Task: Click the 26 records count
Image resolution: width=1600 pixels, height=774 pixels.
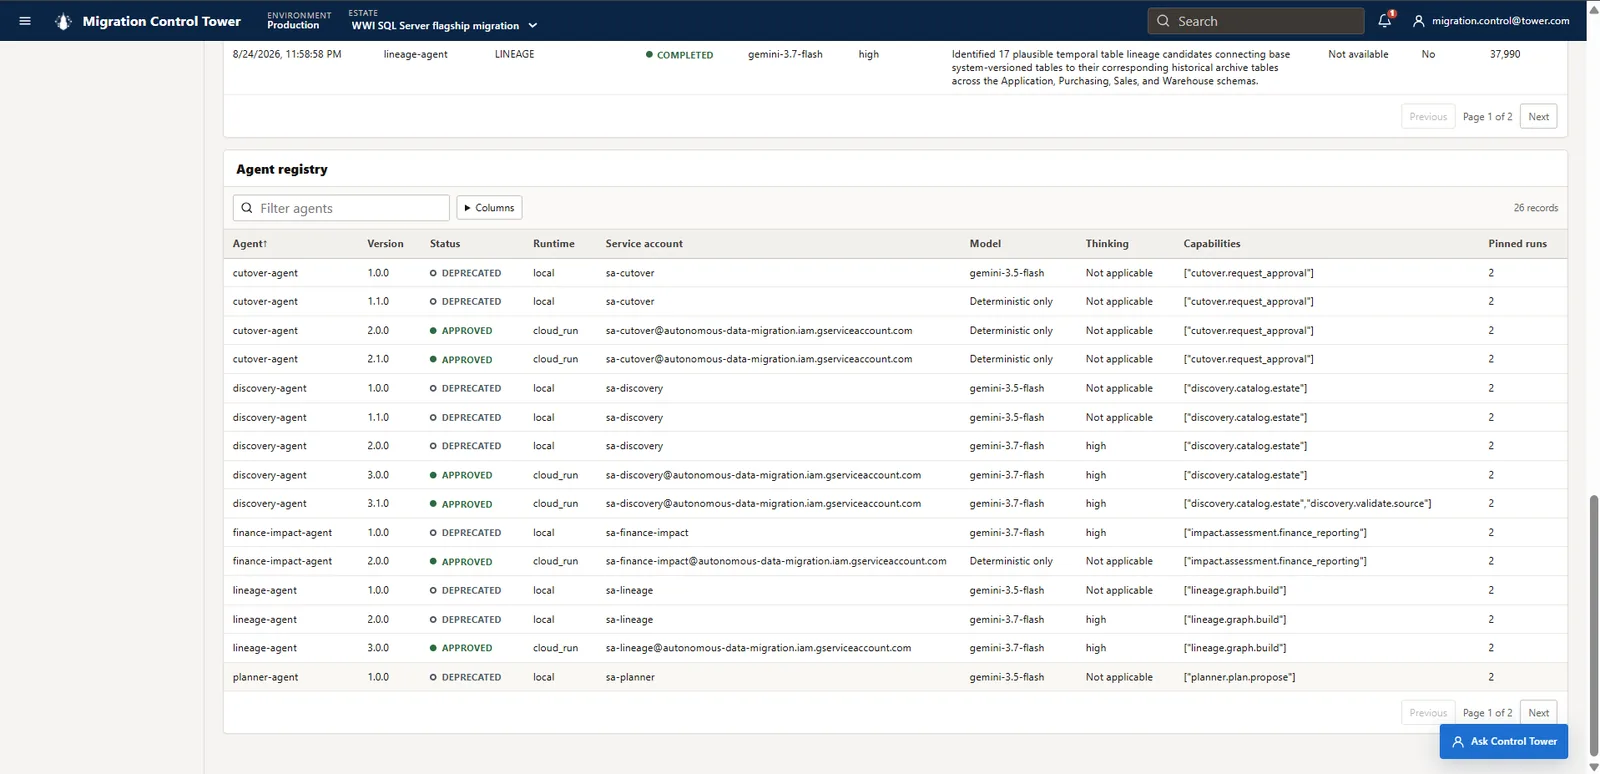Action: [1535, 208]
